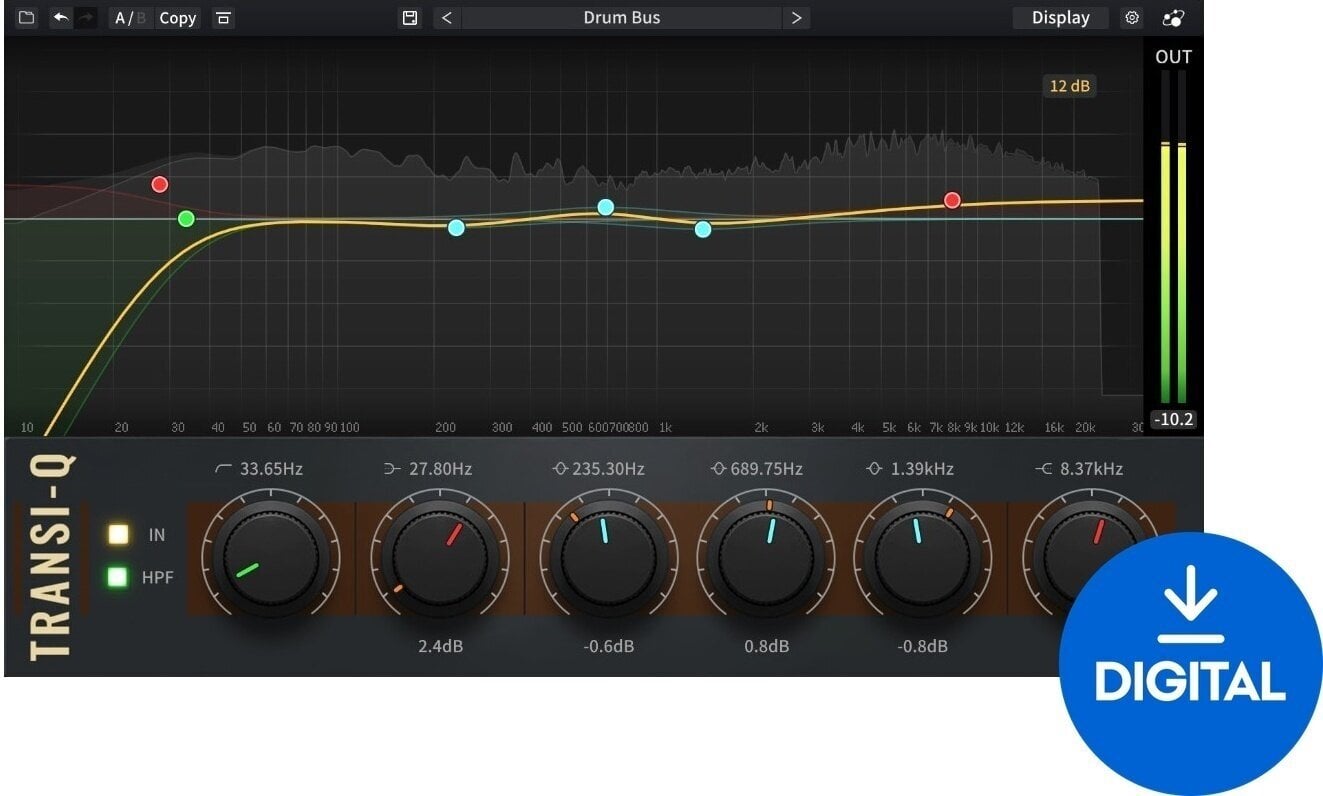Screen dimensions: 1323x796
Task: Click the 33.65Hz high-pass knob
Action: [271, 558]
